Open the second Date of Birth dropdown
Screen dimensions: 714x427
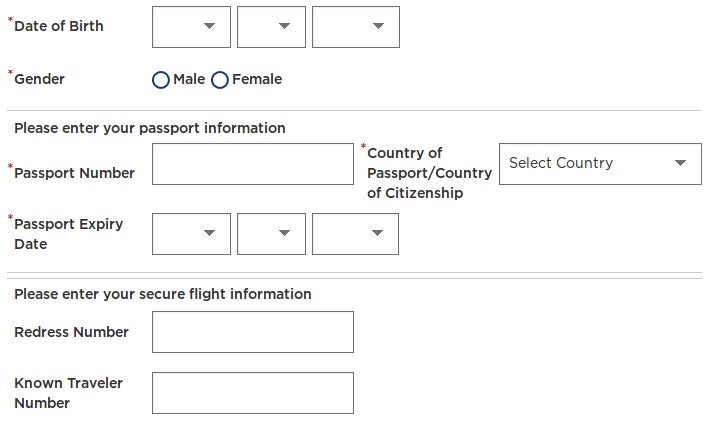pos(271,27)
